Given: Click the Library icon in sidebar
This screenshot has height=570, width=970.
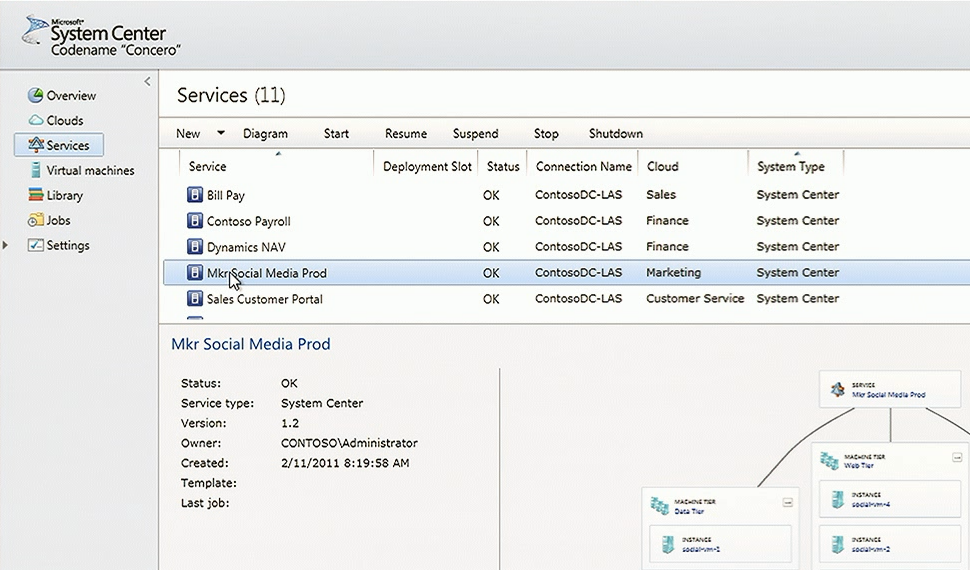Looking at the screenshot, I should [x=36, y=195].
